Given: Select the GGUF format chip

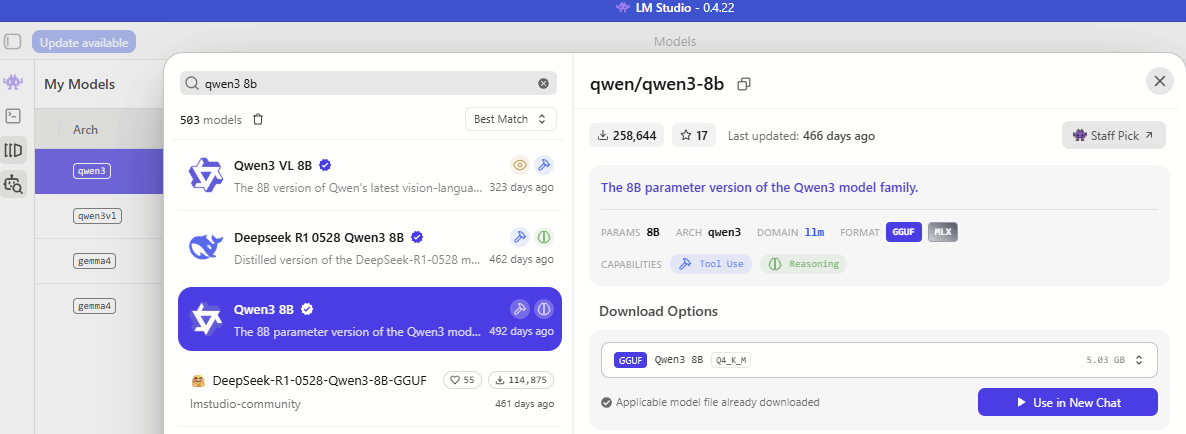Looking at the screenshot, I should tap(903, 232).
